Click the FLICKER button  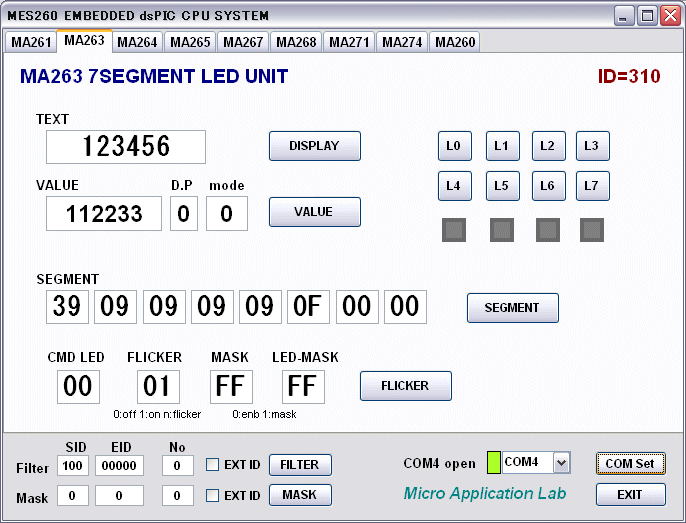click(x=406, y=386)
